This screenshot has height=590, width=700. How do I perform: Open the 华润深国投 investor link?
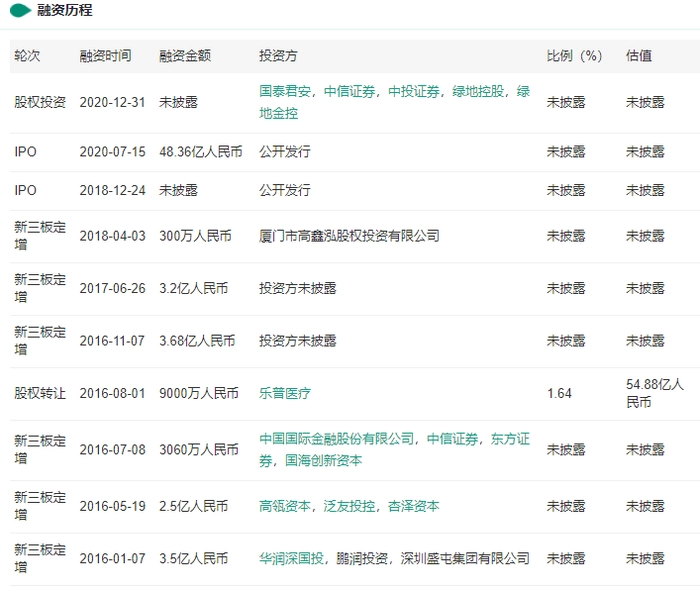(291, 558)
